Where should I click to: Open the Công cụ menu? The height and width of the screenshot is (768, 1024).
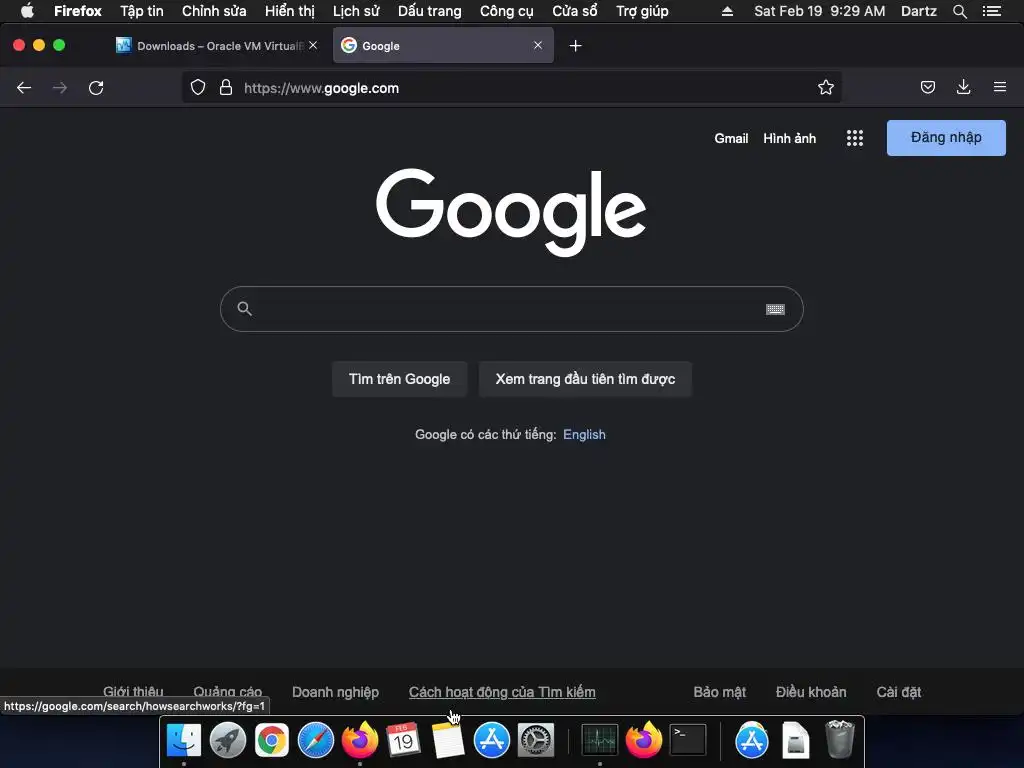(x=506, y=11)
